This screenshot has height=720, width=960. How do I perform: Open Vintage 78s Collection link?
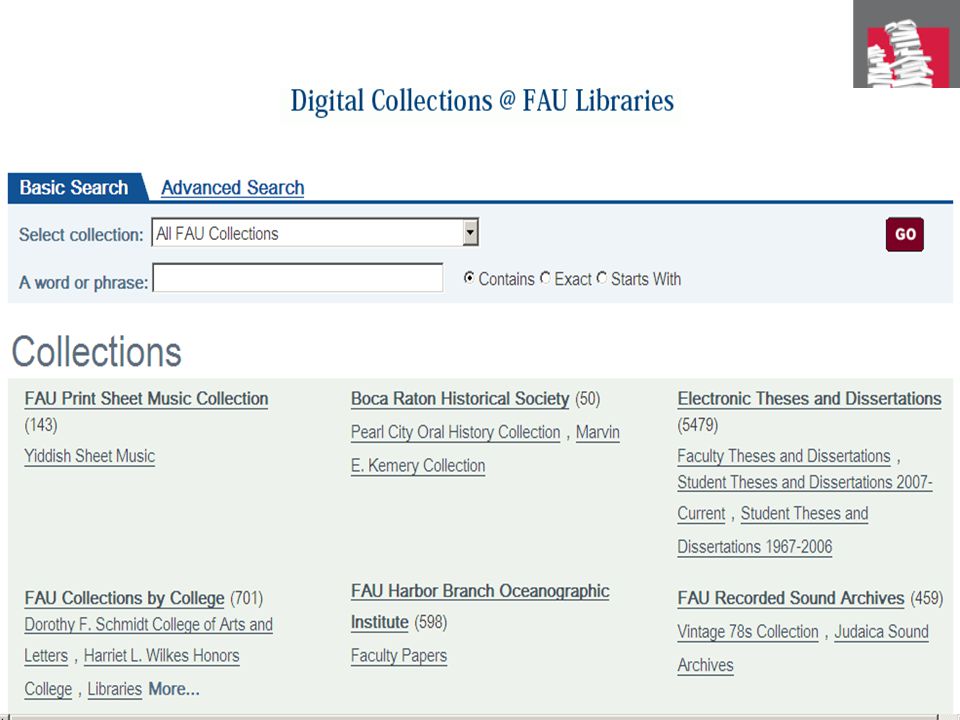(748, 632)
